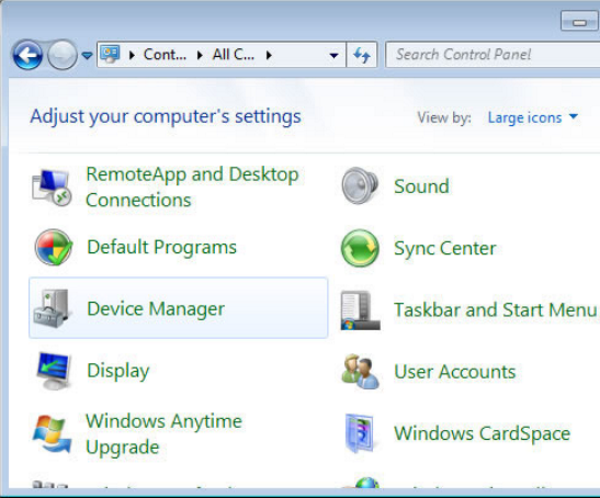600x498 pixels.
Task: Select the All C... breadcrumb segment
Action: tap(233, 54)
